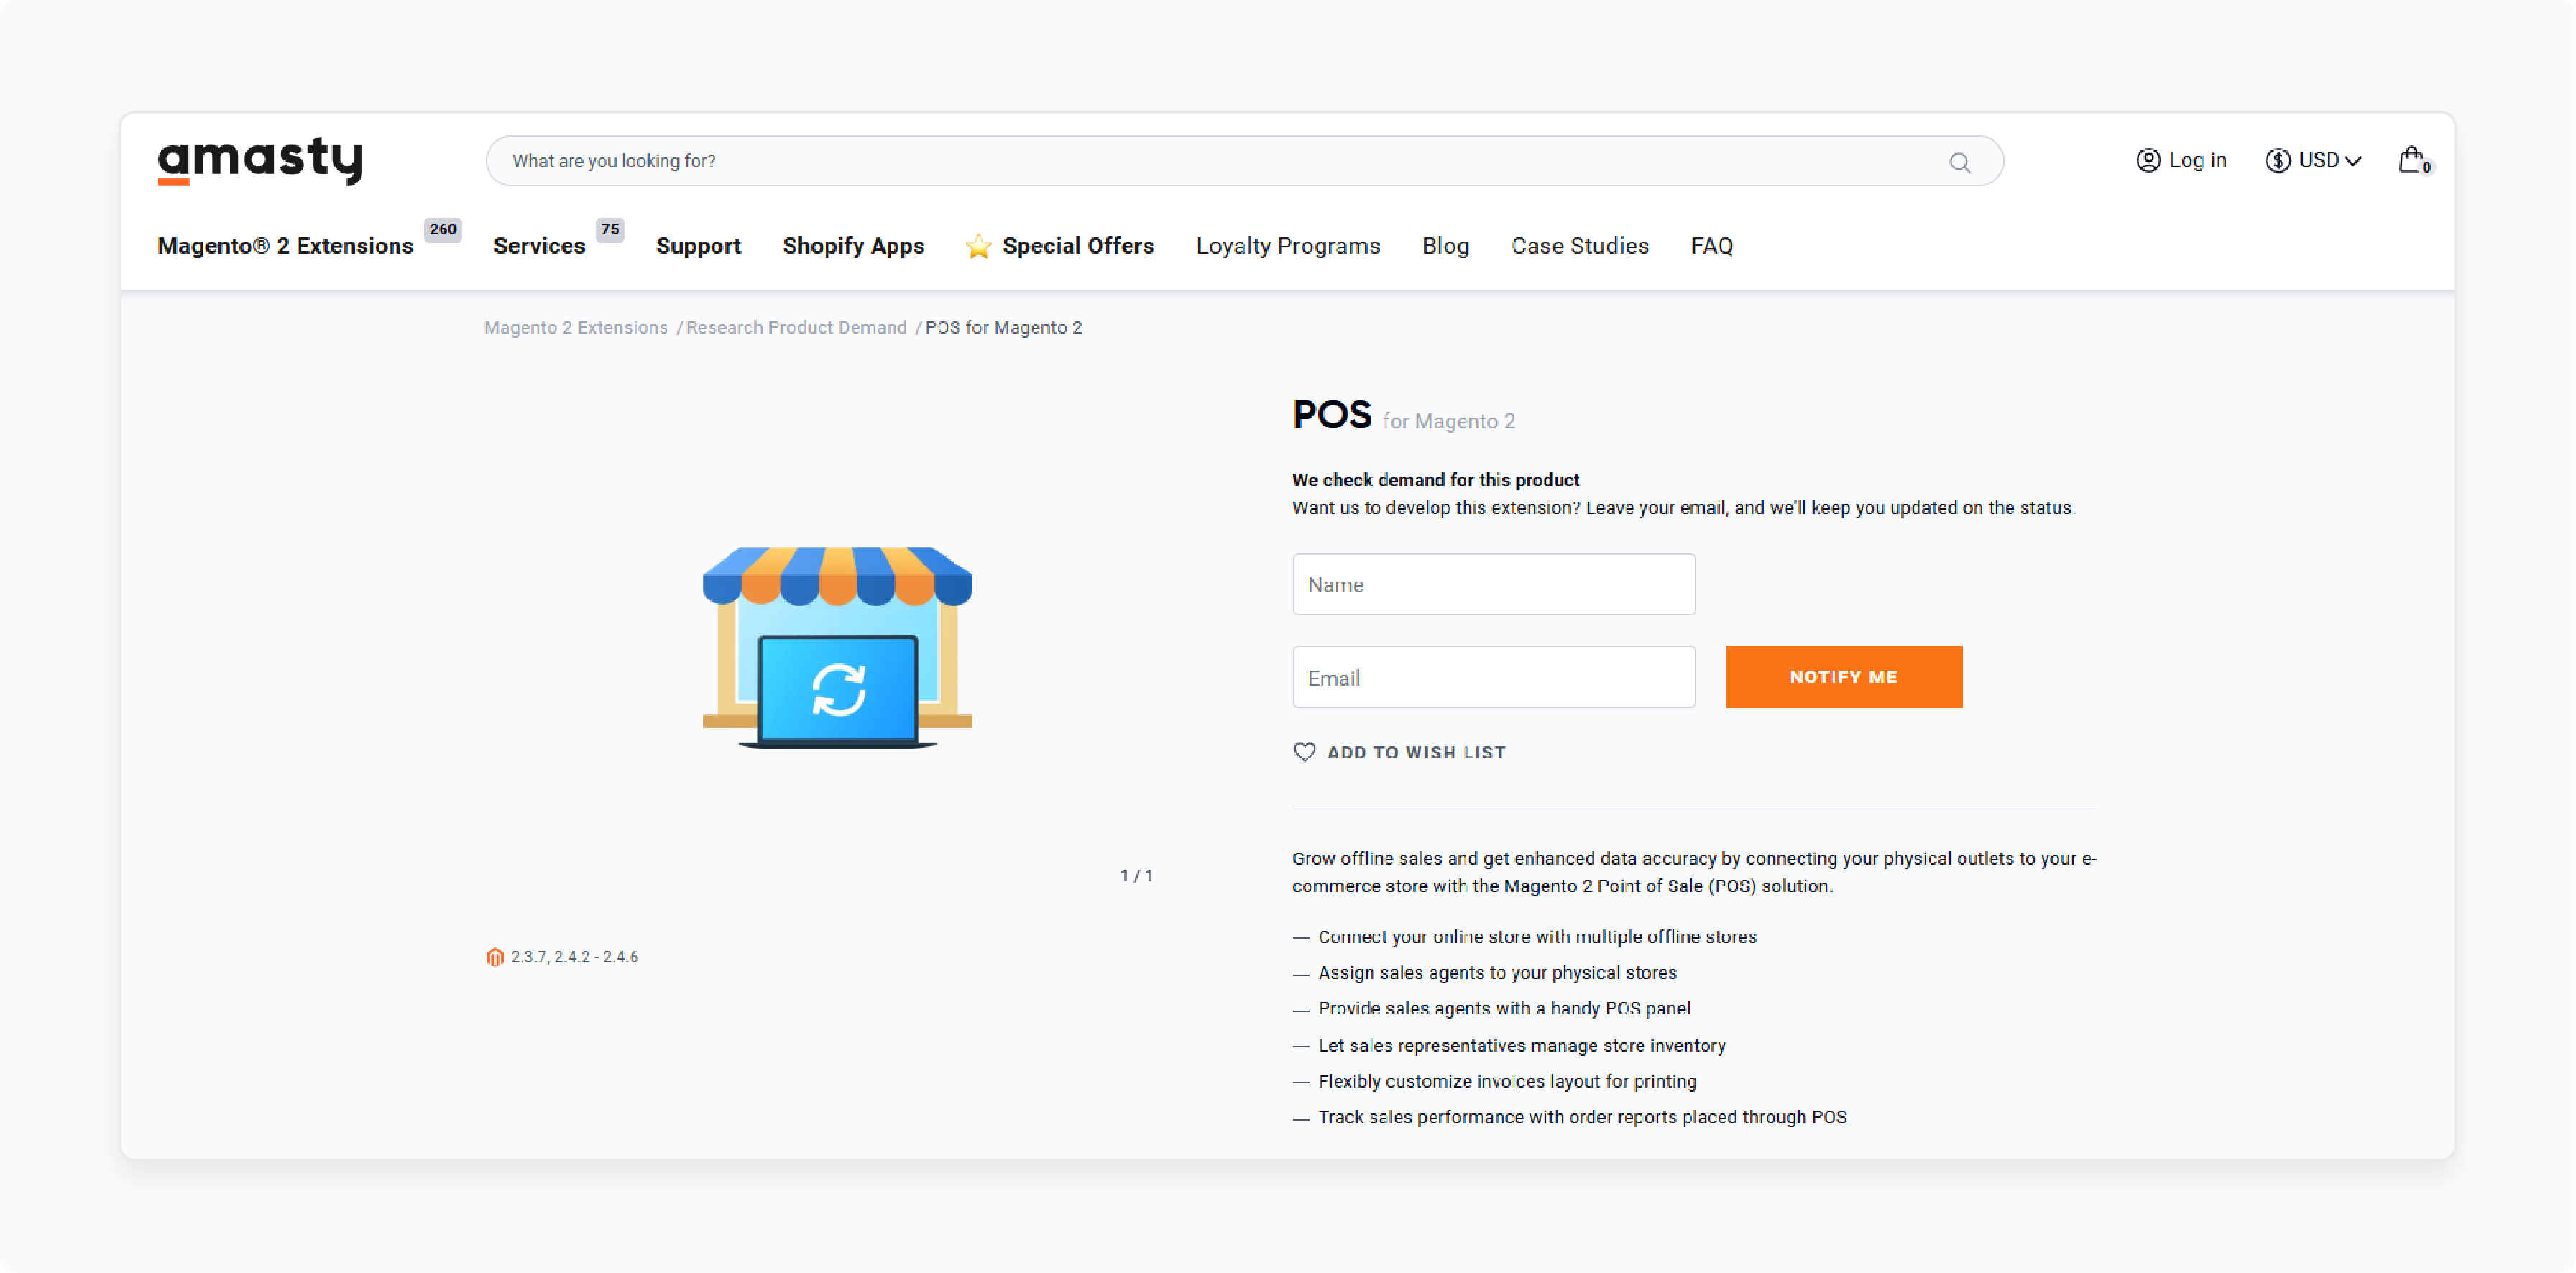Click 'Connect your online store with multiple offline stores'

(1537, 937)
